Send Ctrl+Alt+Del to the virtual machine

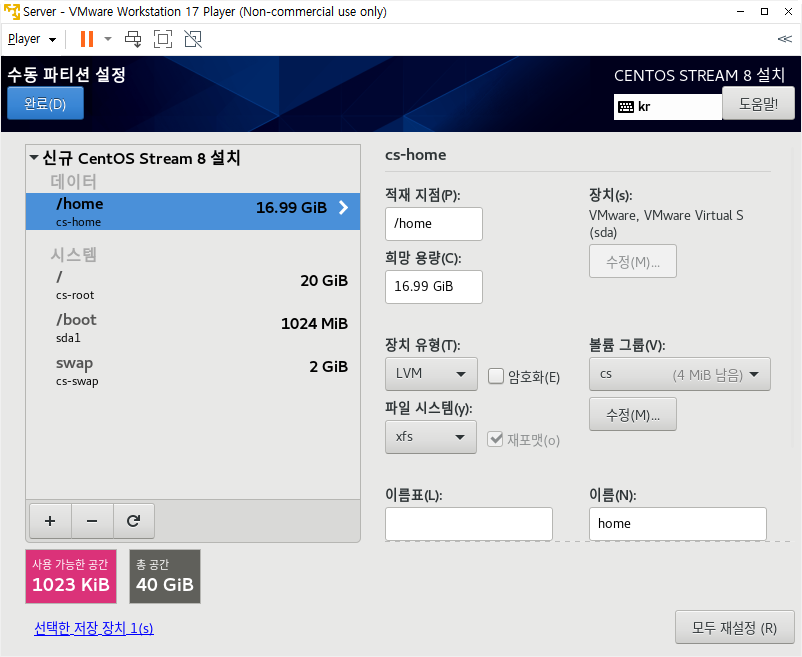coord(133,39)
